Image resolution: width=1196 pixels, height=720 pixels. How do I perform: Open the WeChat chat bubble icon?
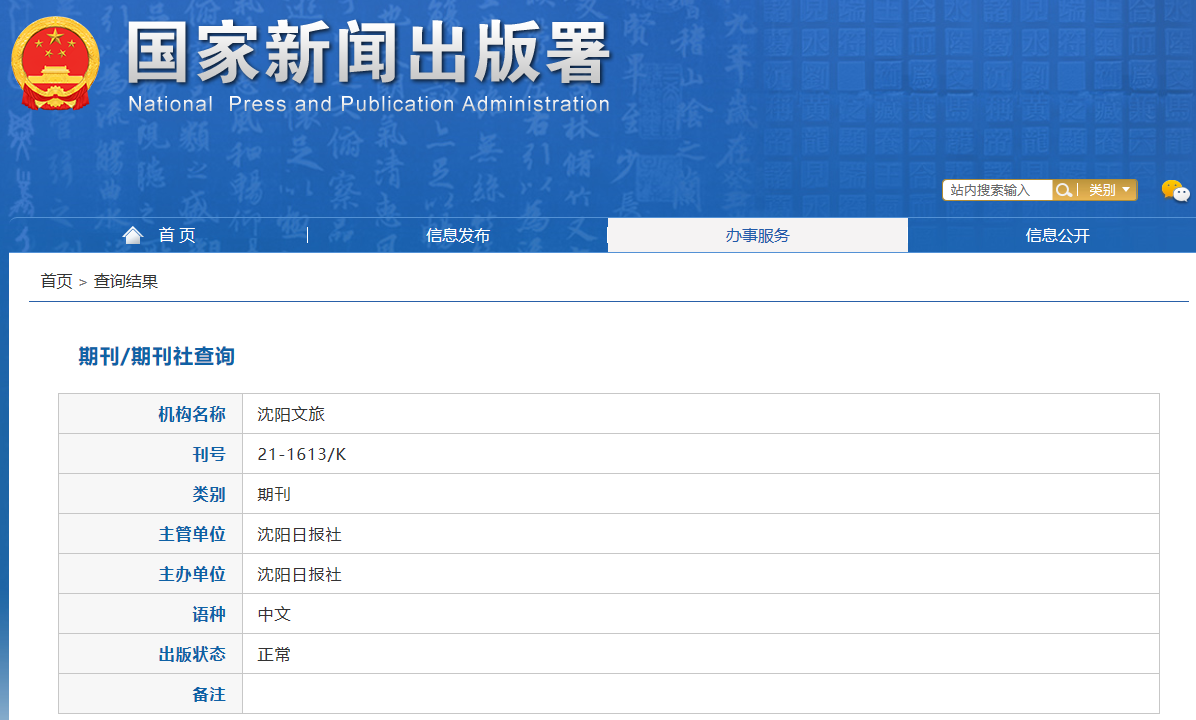pos(1175,191)
